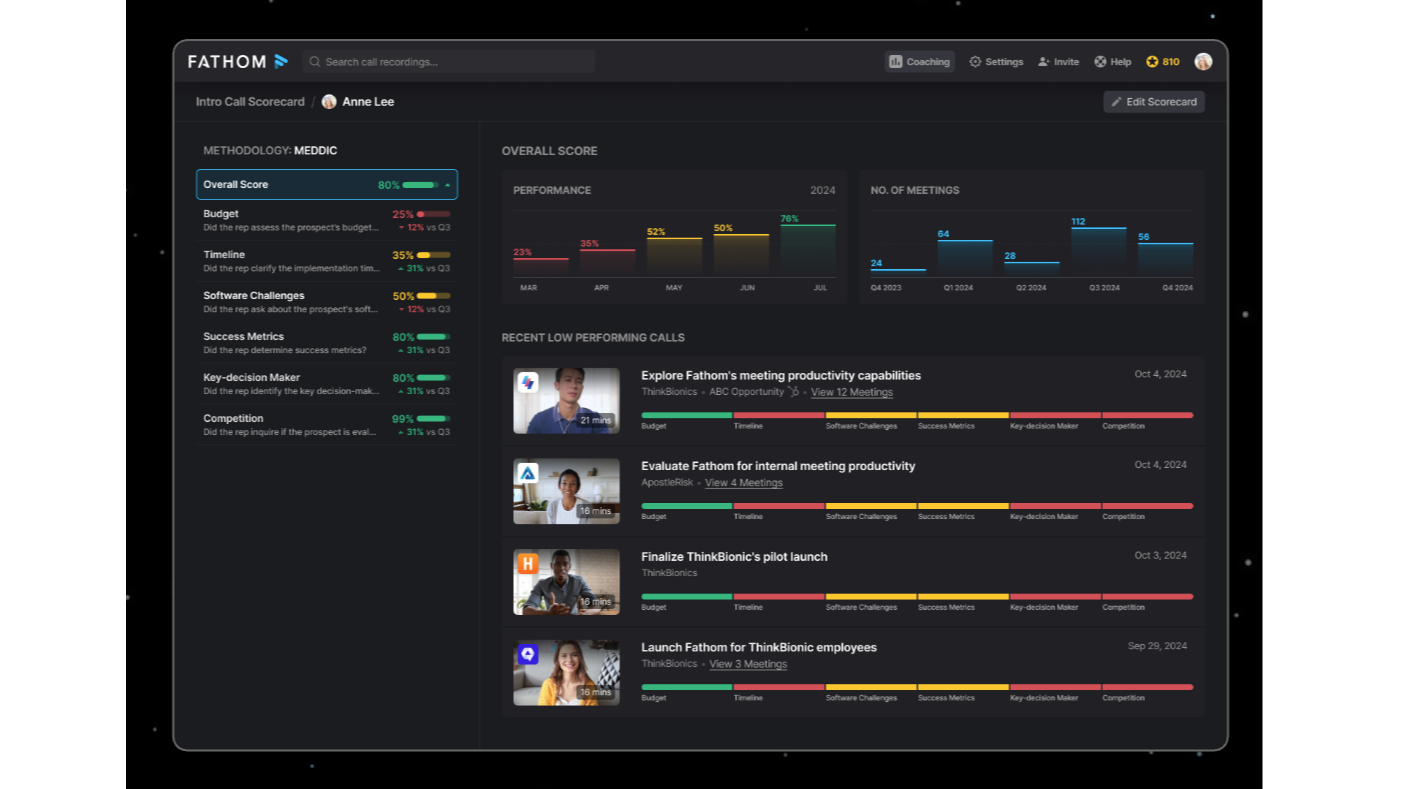The image size is (1403, 789).
Task: Switch to the Coaching section
Action: (919, 61)
